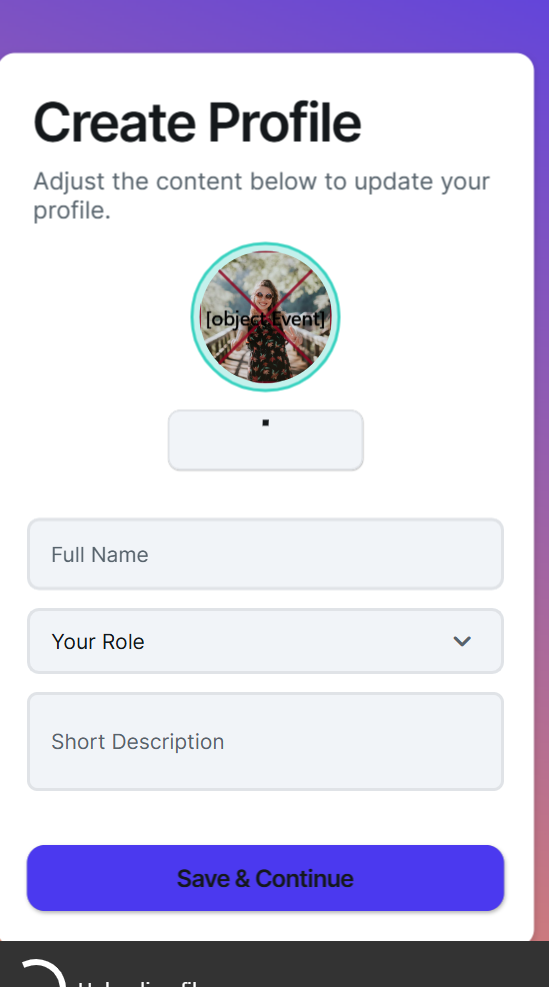Open the empty upload button below avatar
This screenshot has width=549, height=987.
266,440
